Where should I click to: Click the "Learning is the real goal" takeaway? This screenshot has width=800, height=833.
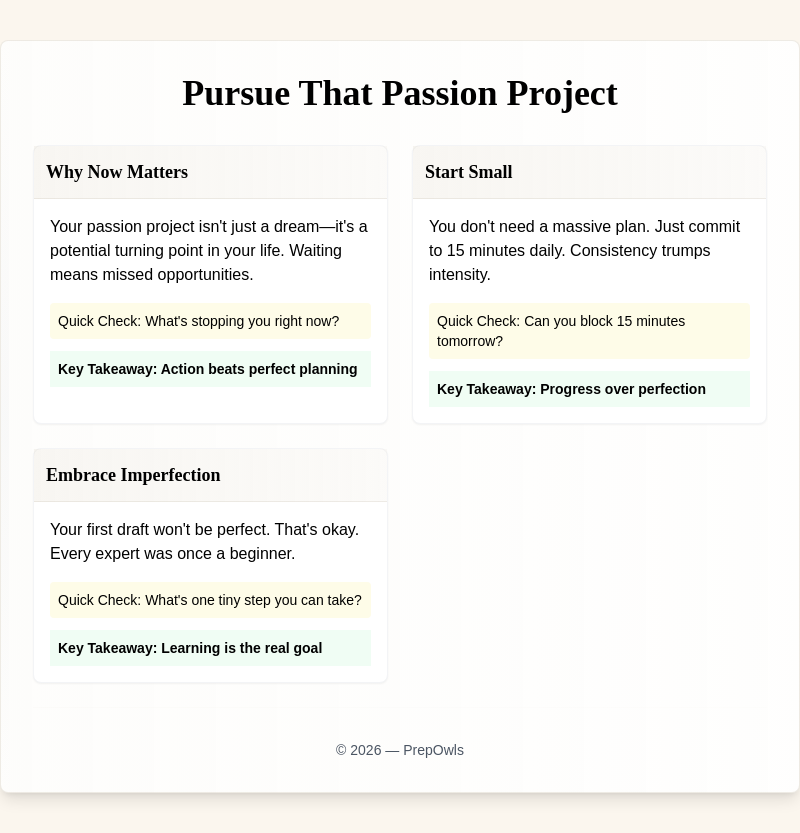point(190,648)
